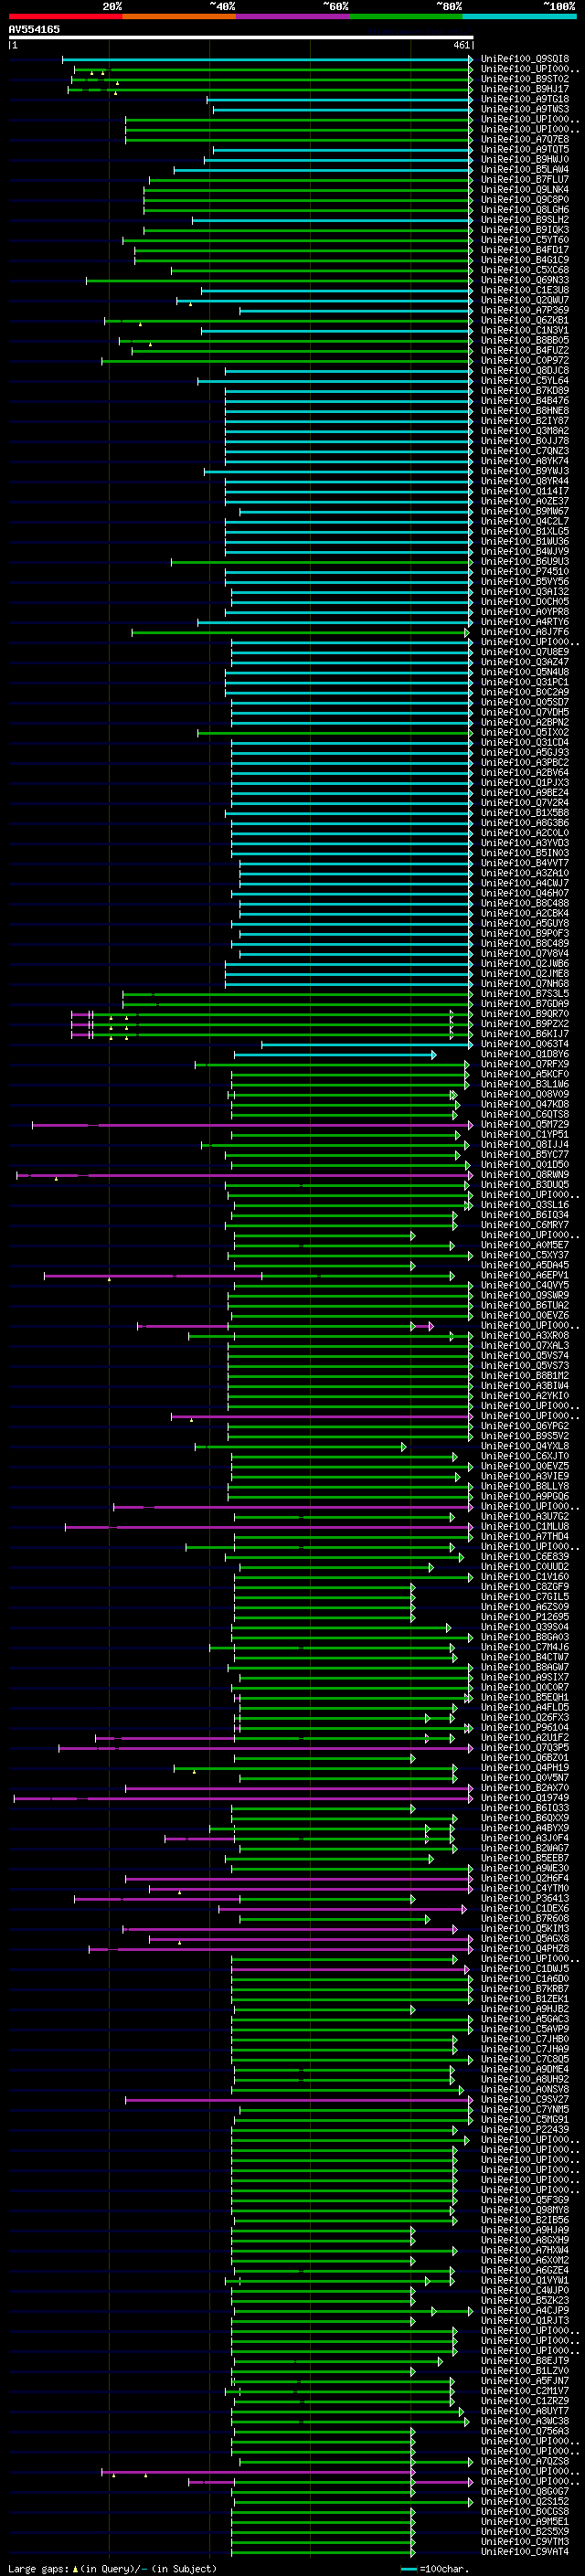Screen dimensions: 585x2576
Task: Click the orange ~40% identity color segment
Action: tap(179, 16)
